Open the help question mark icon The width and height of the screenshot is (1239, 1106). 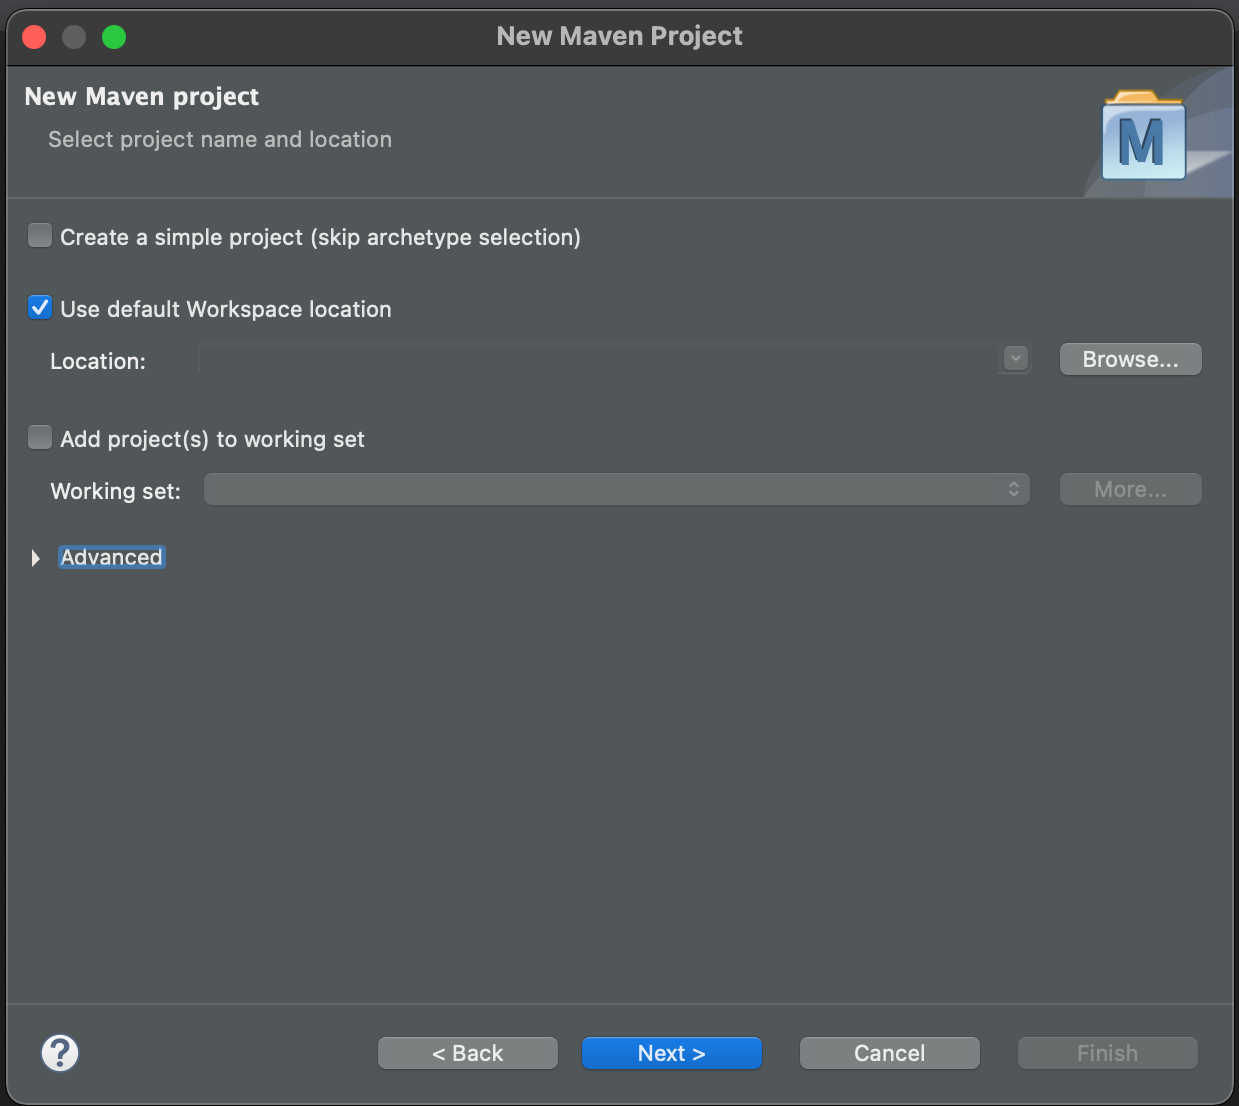(60, 1053)
